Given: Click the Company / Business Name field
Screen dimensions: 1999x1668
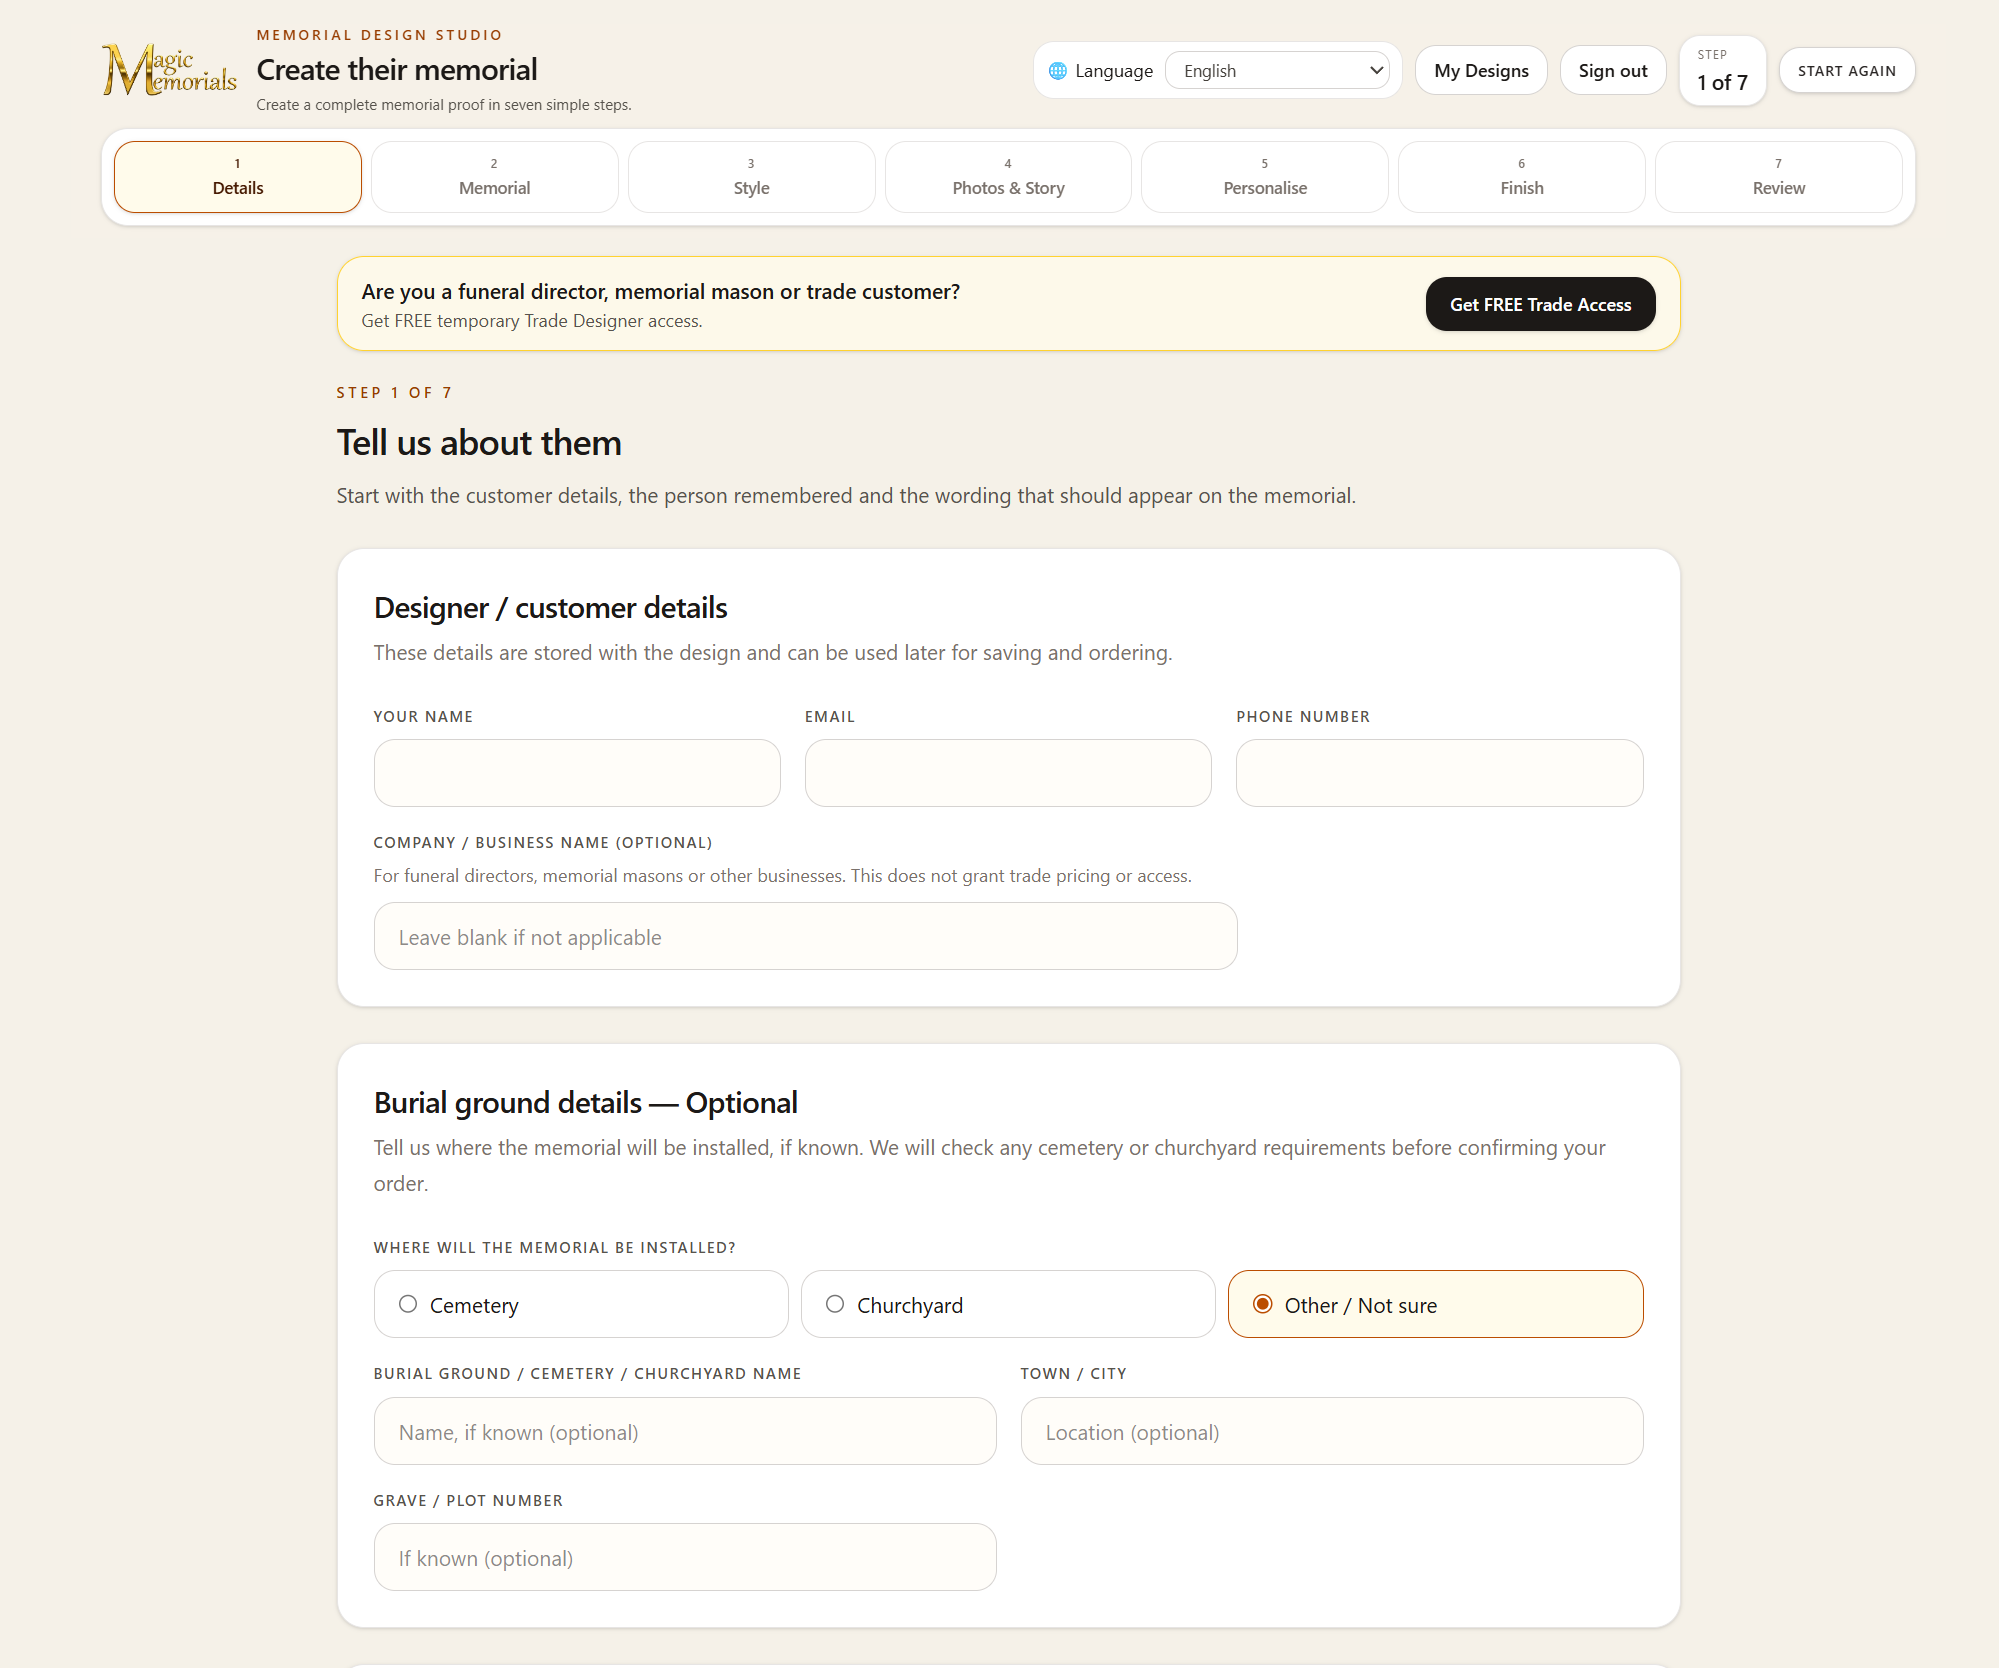Looking at the screenshot, I should pyautogui.click(x=806, y=936).
